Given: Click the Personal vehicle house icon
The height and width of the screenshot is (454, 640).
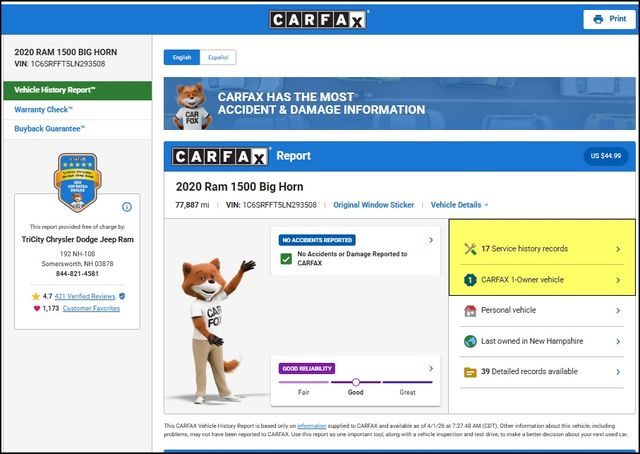Looking at the screenshot, I should pyautogui.click(x=470, y=311).
